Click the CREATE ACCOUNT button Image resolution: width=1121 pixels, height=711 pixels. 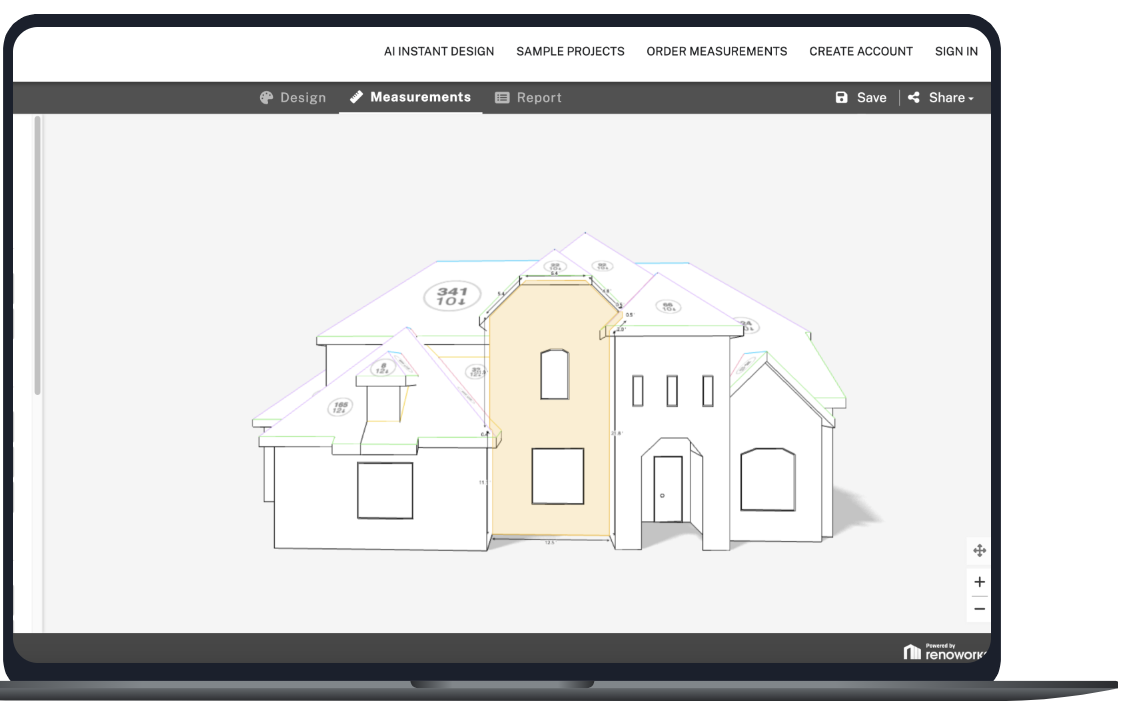(860, 51)
